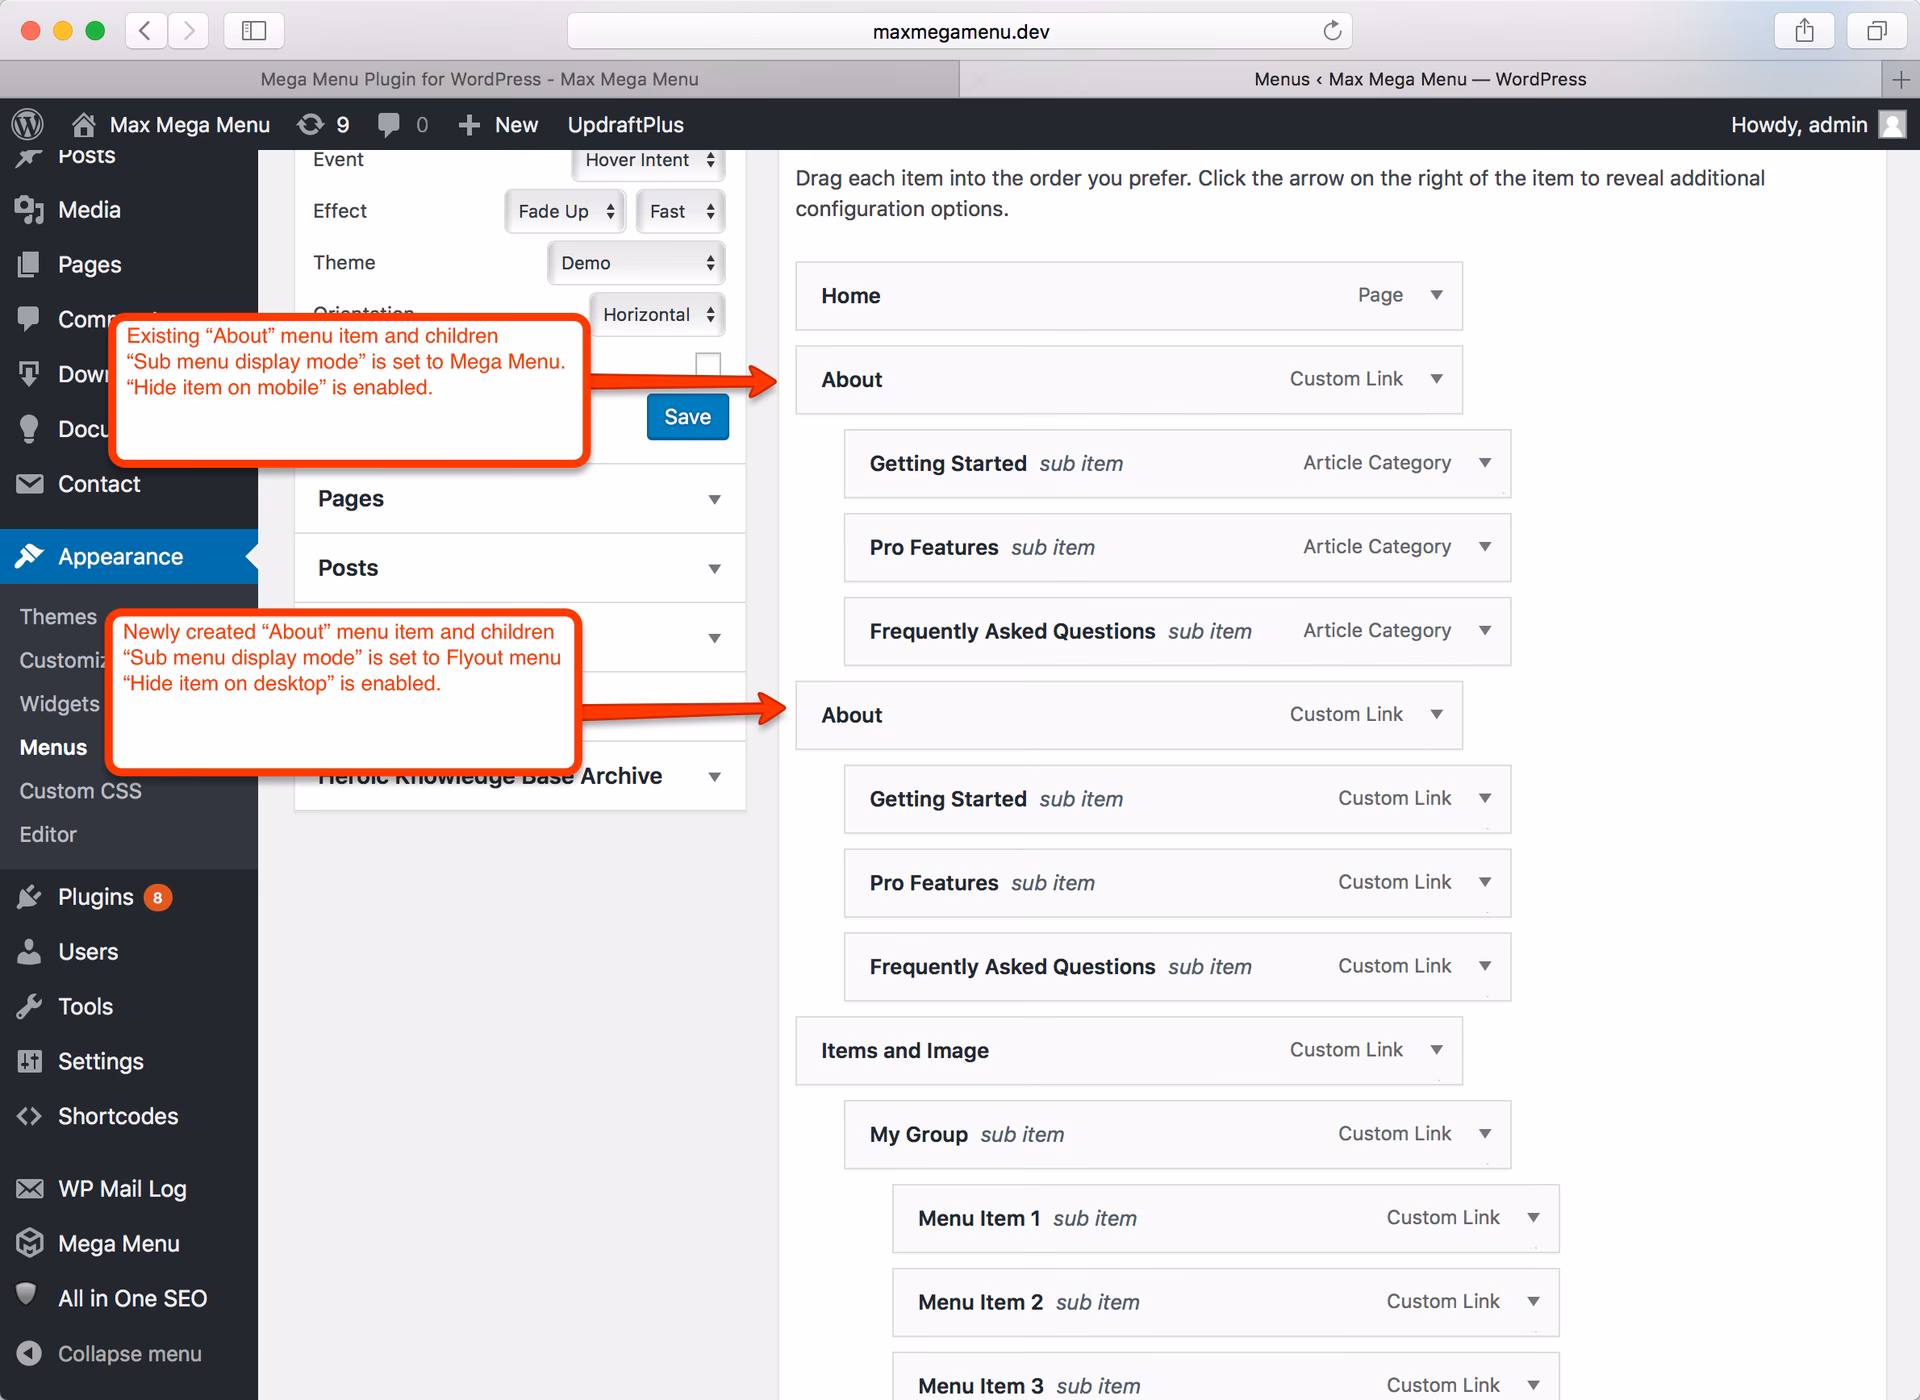
Task: Open the Effect dropdown showing Fade Up
Action: point(565,211)
